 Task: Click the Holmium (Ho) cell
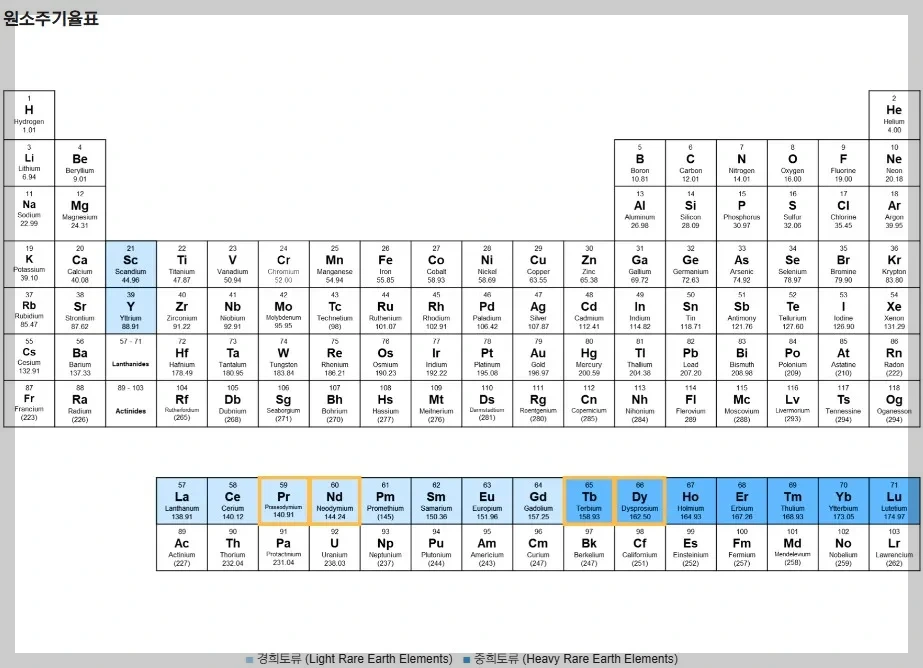[x=690, y=501]
